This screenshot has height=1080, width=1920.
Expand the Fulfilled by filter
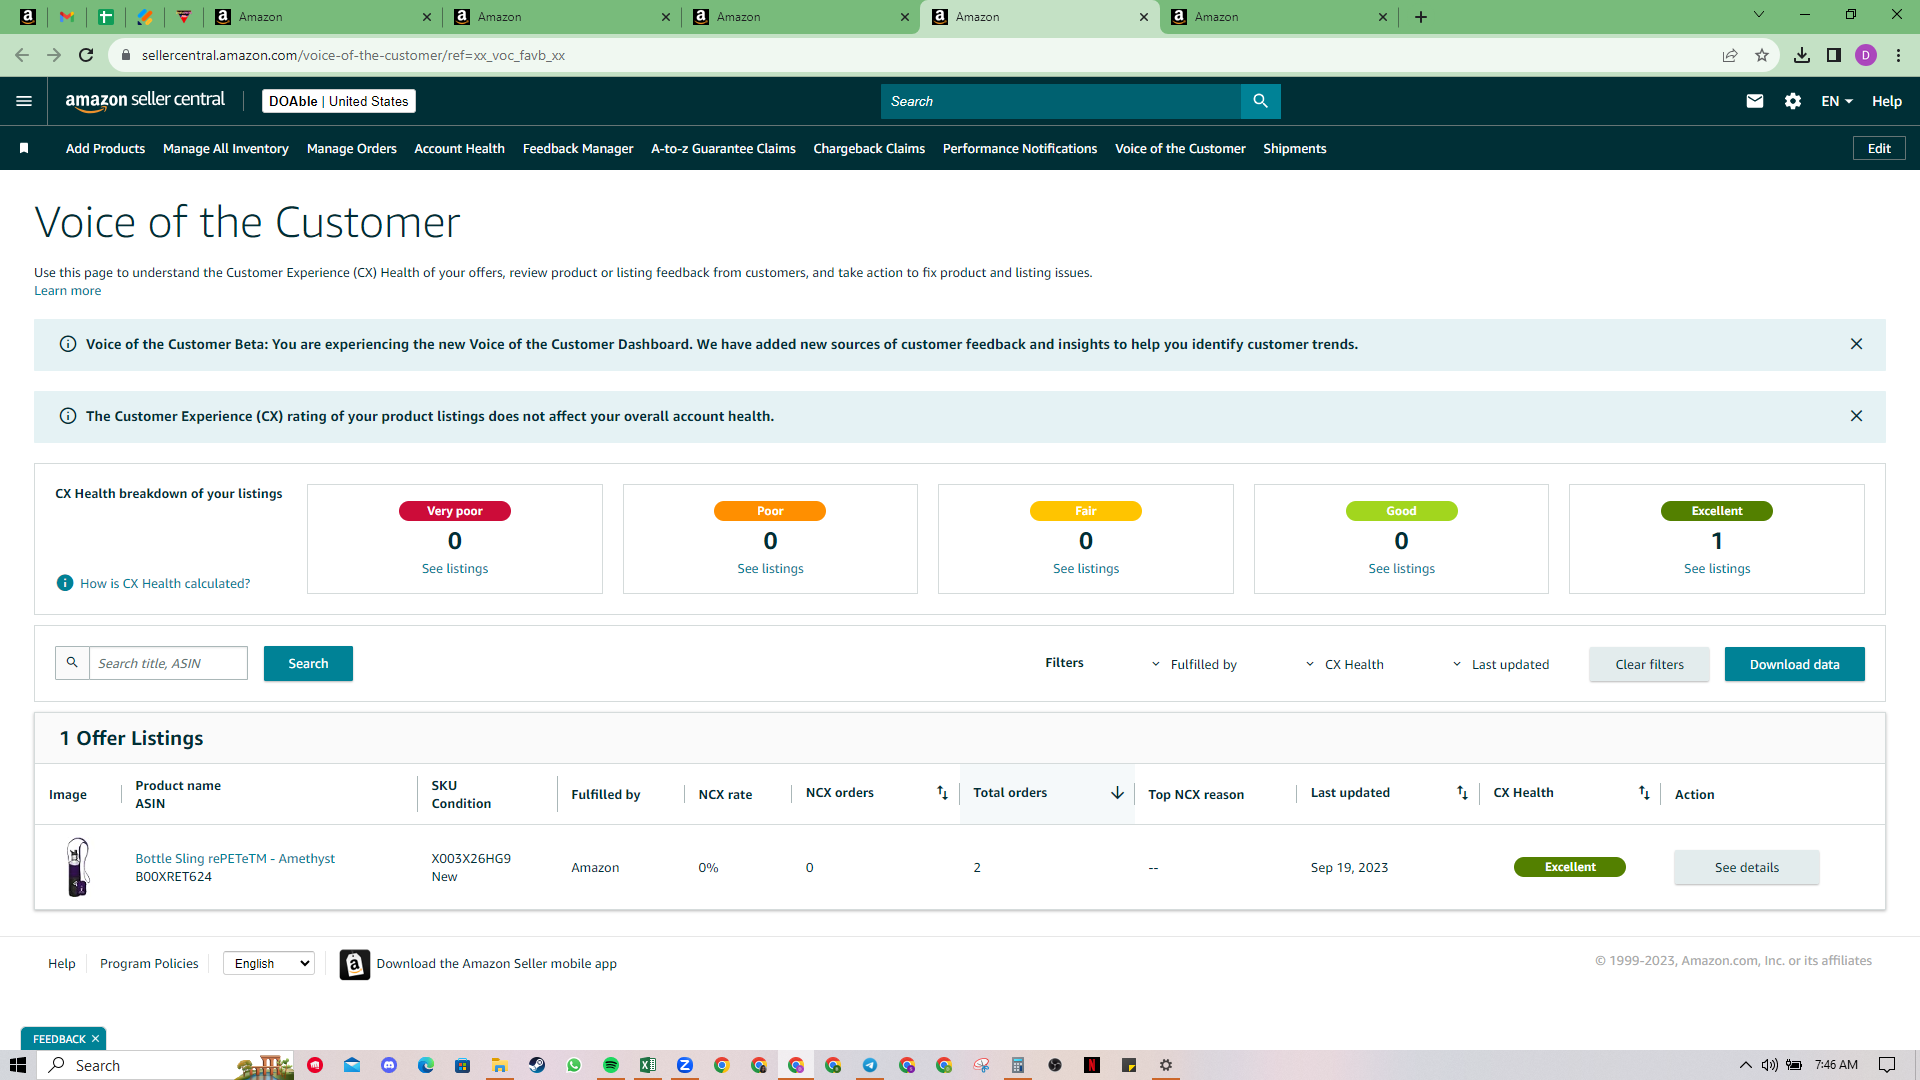tap(1194, 664)
